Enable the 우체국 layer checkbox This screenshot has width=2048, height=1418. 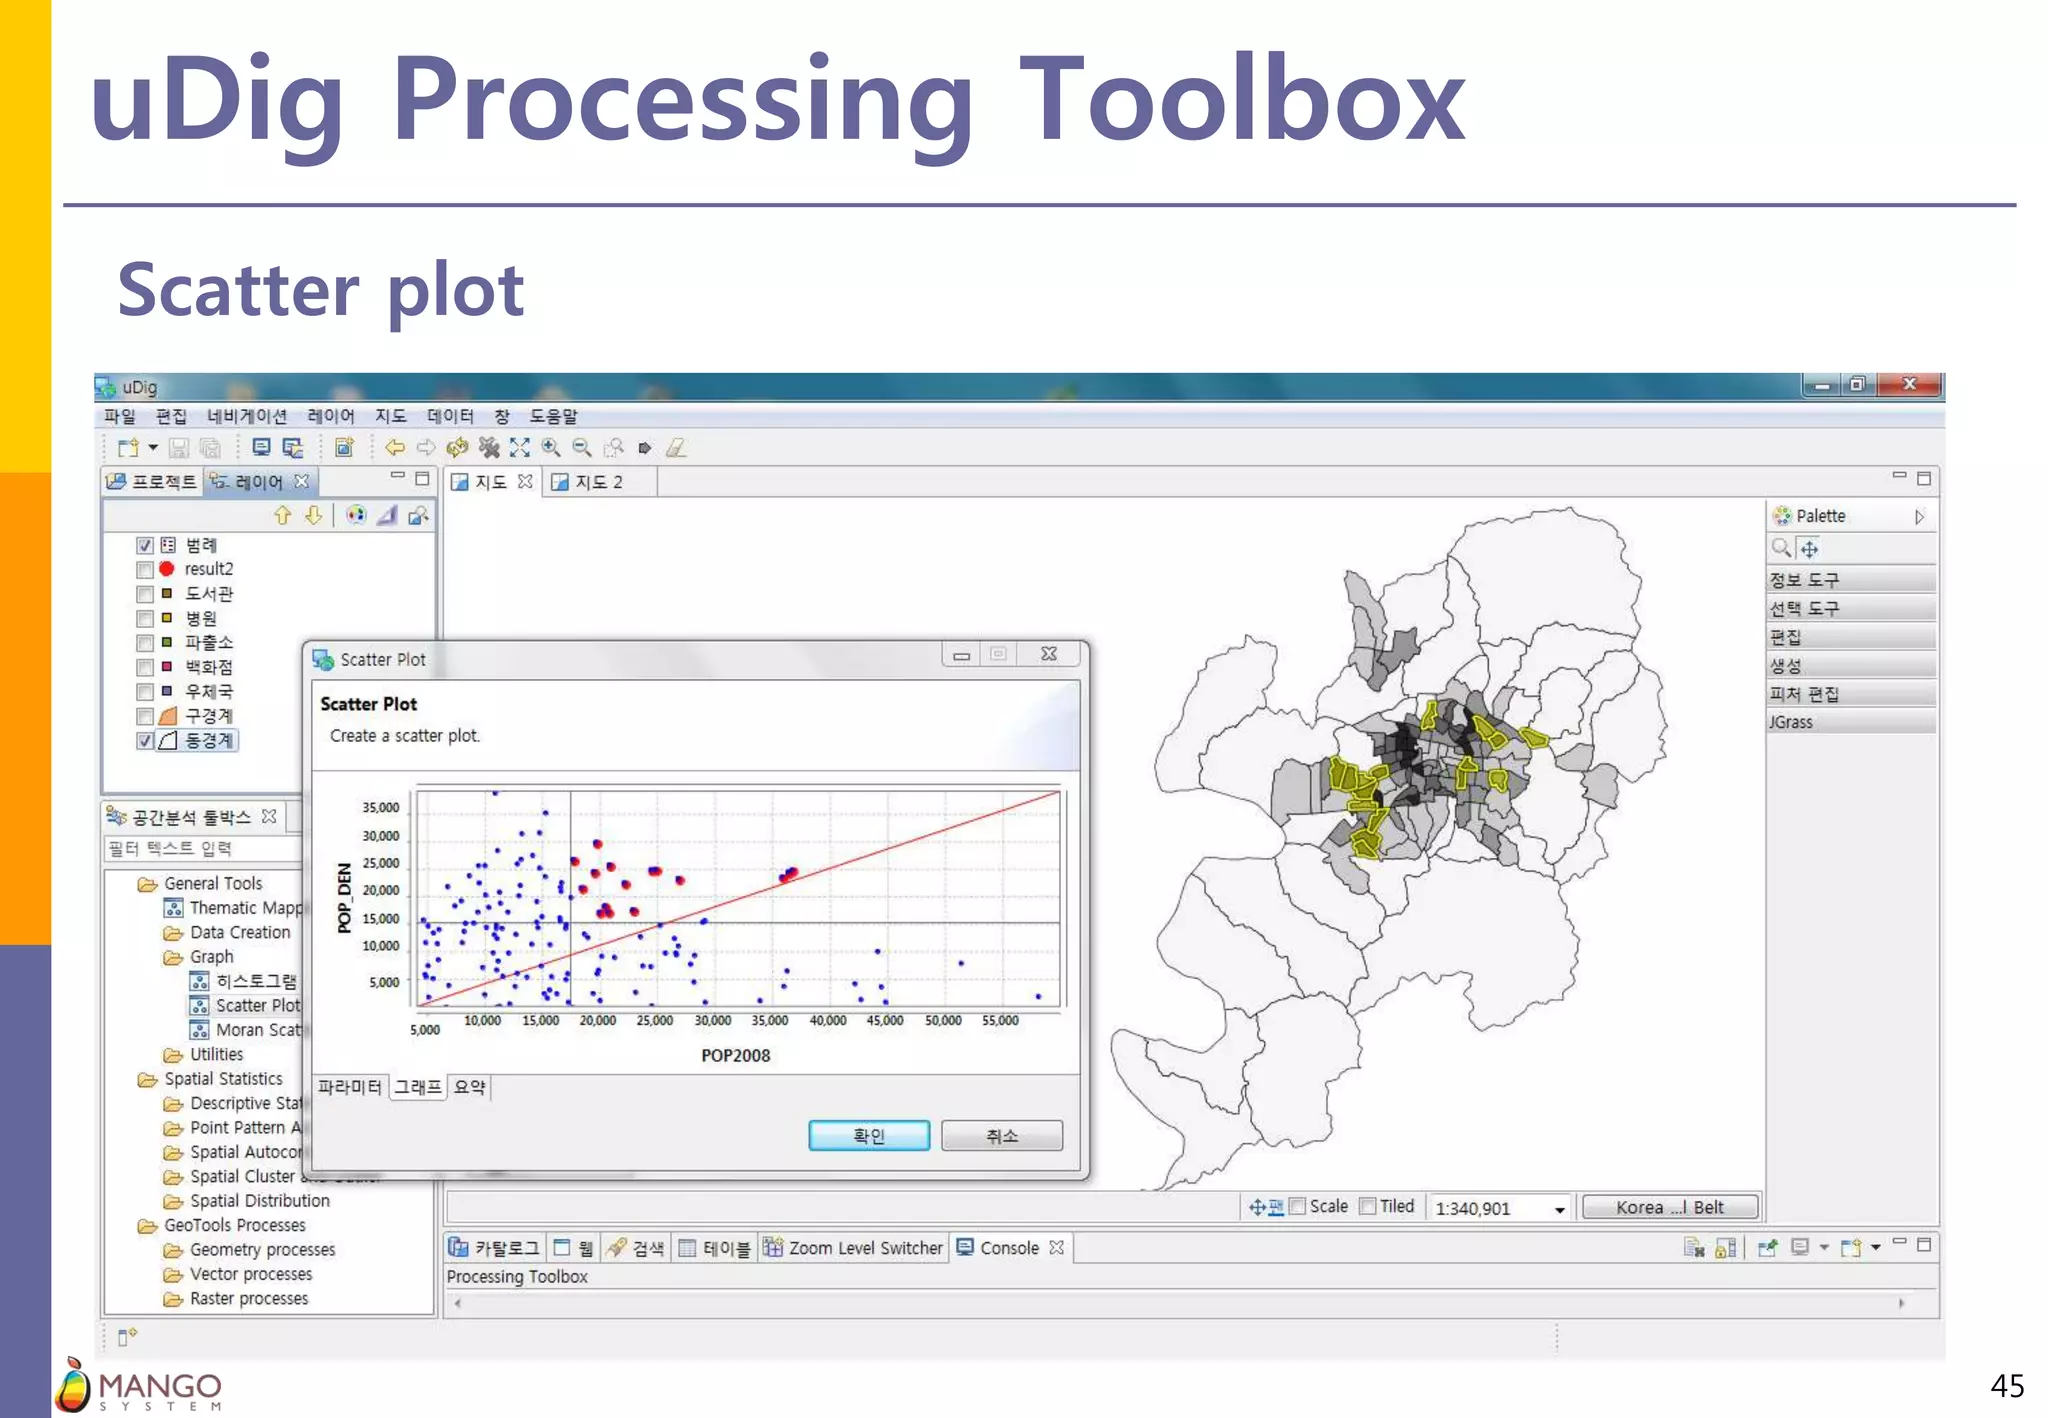(145, 692)
